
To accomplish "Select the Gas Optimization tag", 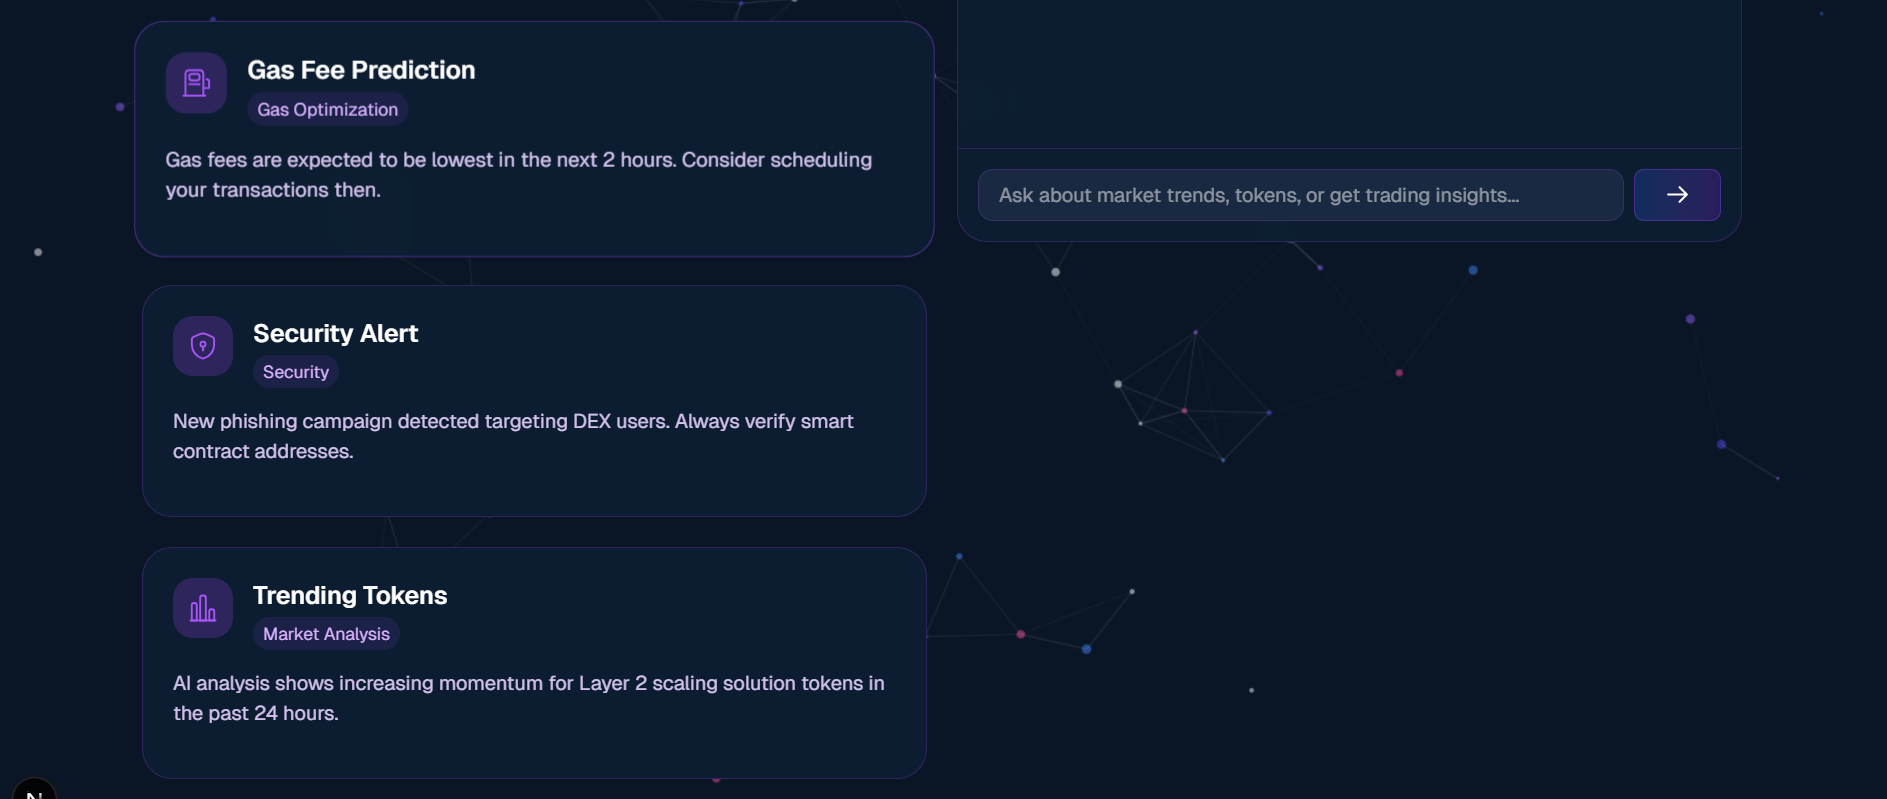I will click(328, 110).
